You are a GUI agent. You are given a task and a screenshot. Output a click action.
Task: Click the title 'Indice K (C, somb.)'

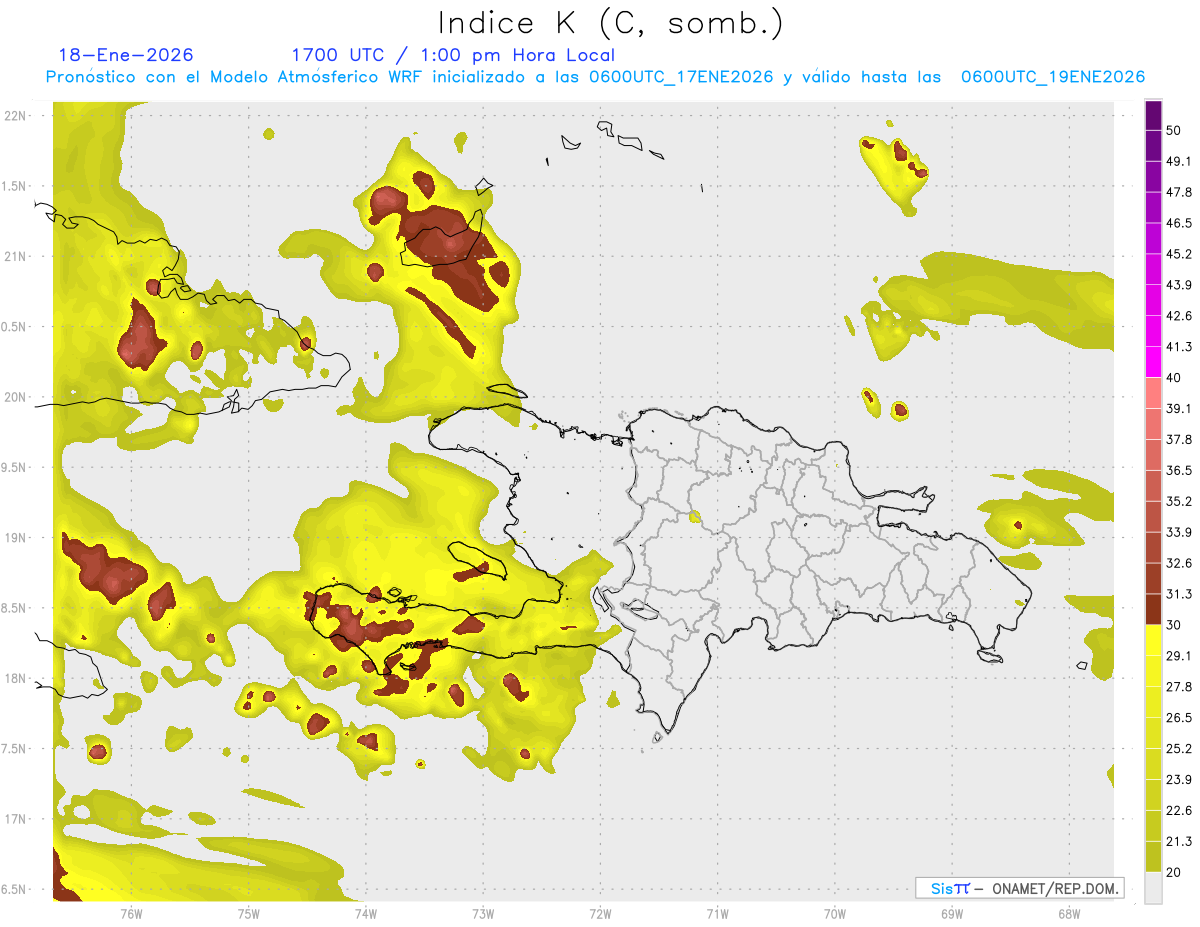(x=611, y=24)
